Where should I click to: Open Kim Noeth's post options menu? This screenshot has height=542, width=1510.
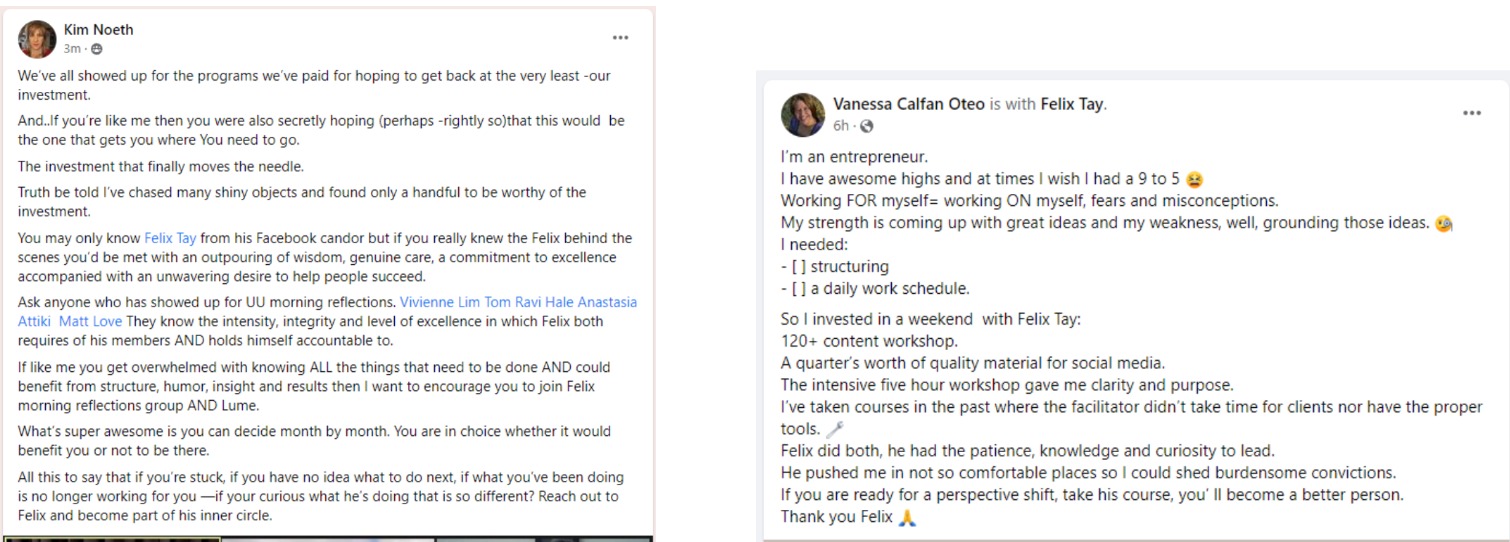click(x=621, y=38)
